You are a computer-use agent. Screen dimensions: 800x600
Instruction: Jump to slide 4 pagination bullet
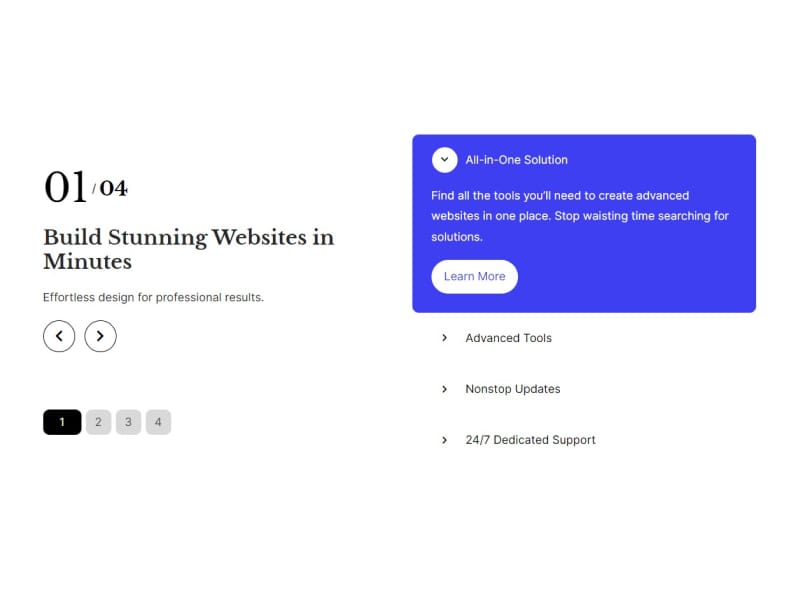point(158,422)
